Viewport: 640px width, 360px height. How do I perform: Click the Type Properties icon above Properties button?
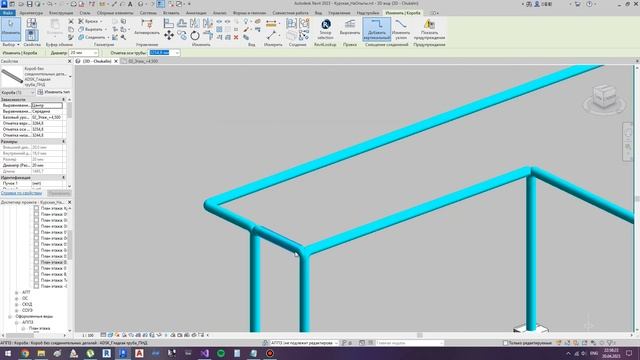(31, 23)
